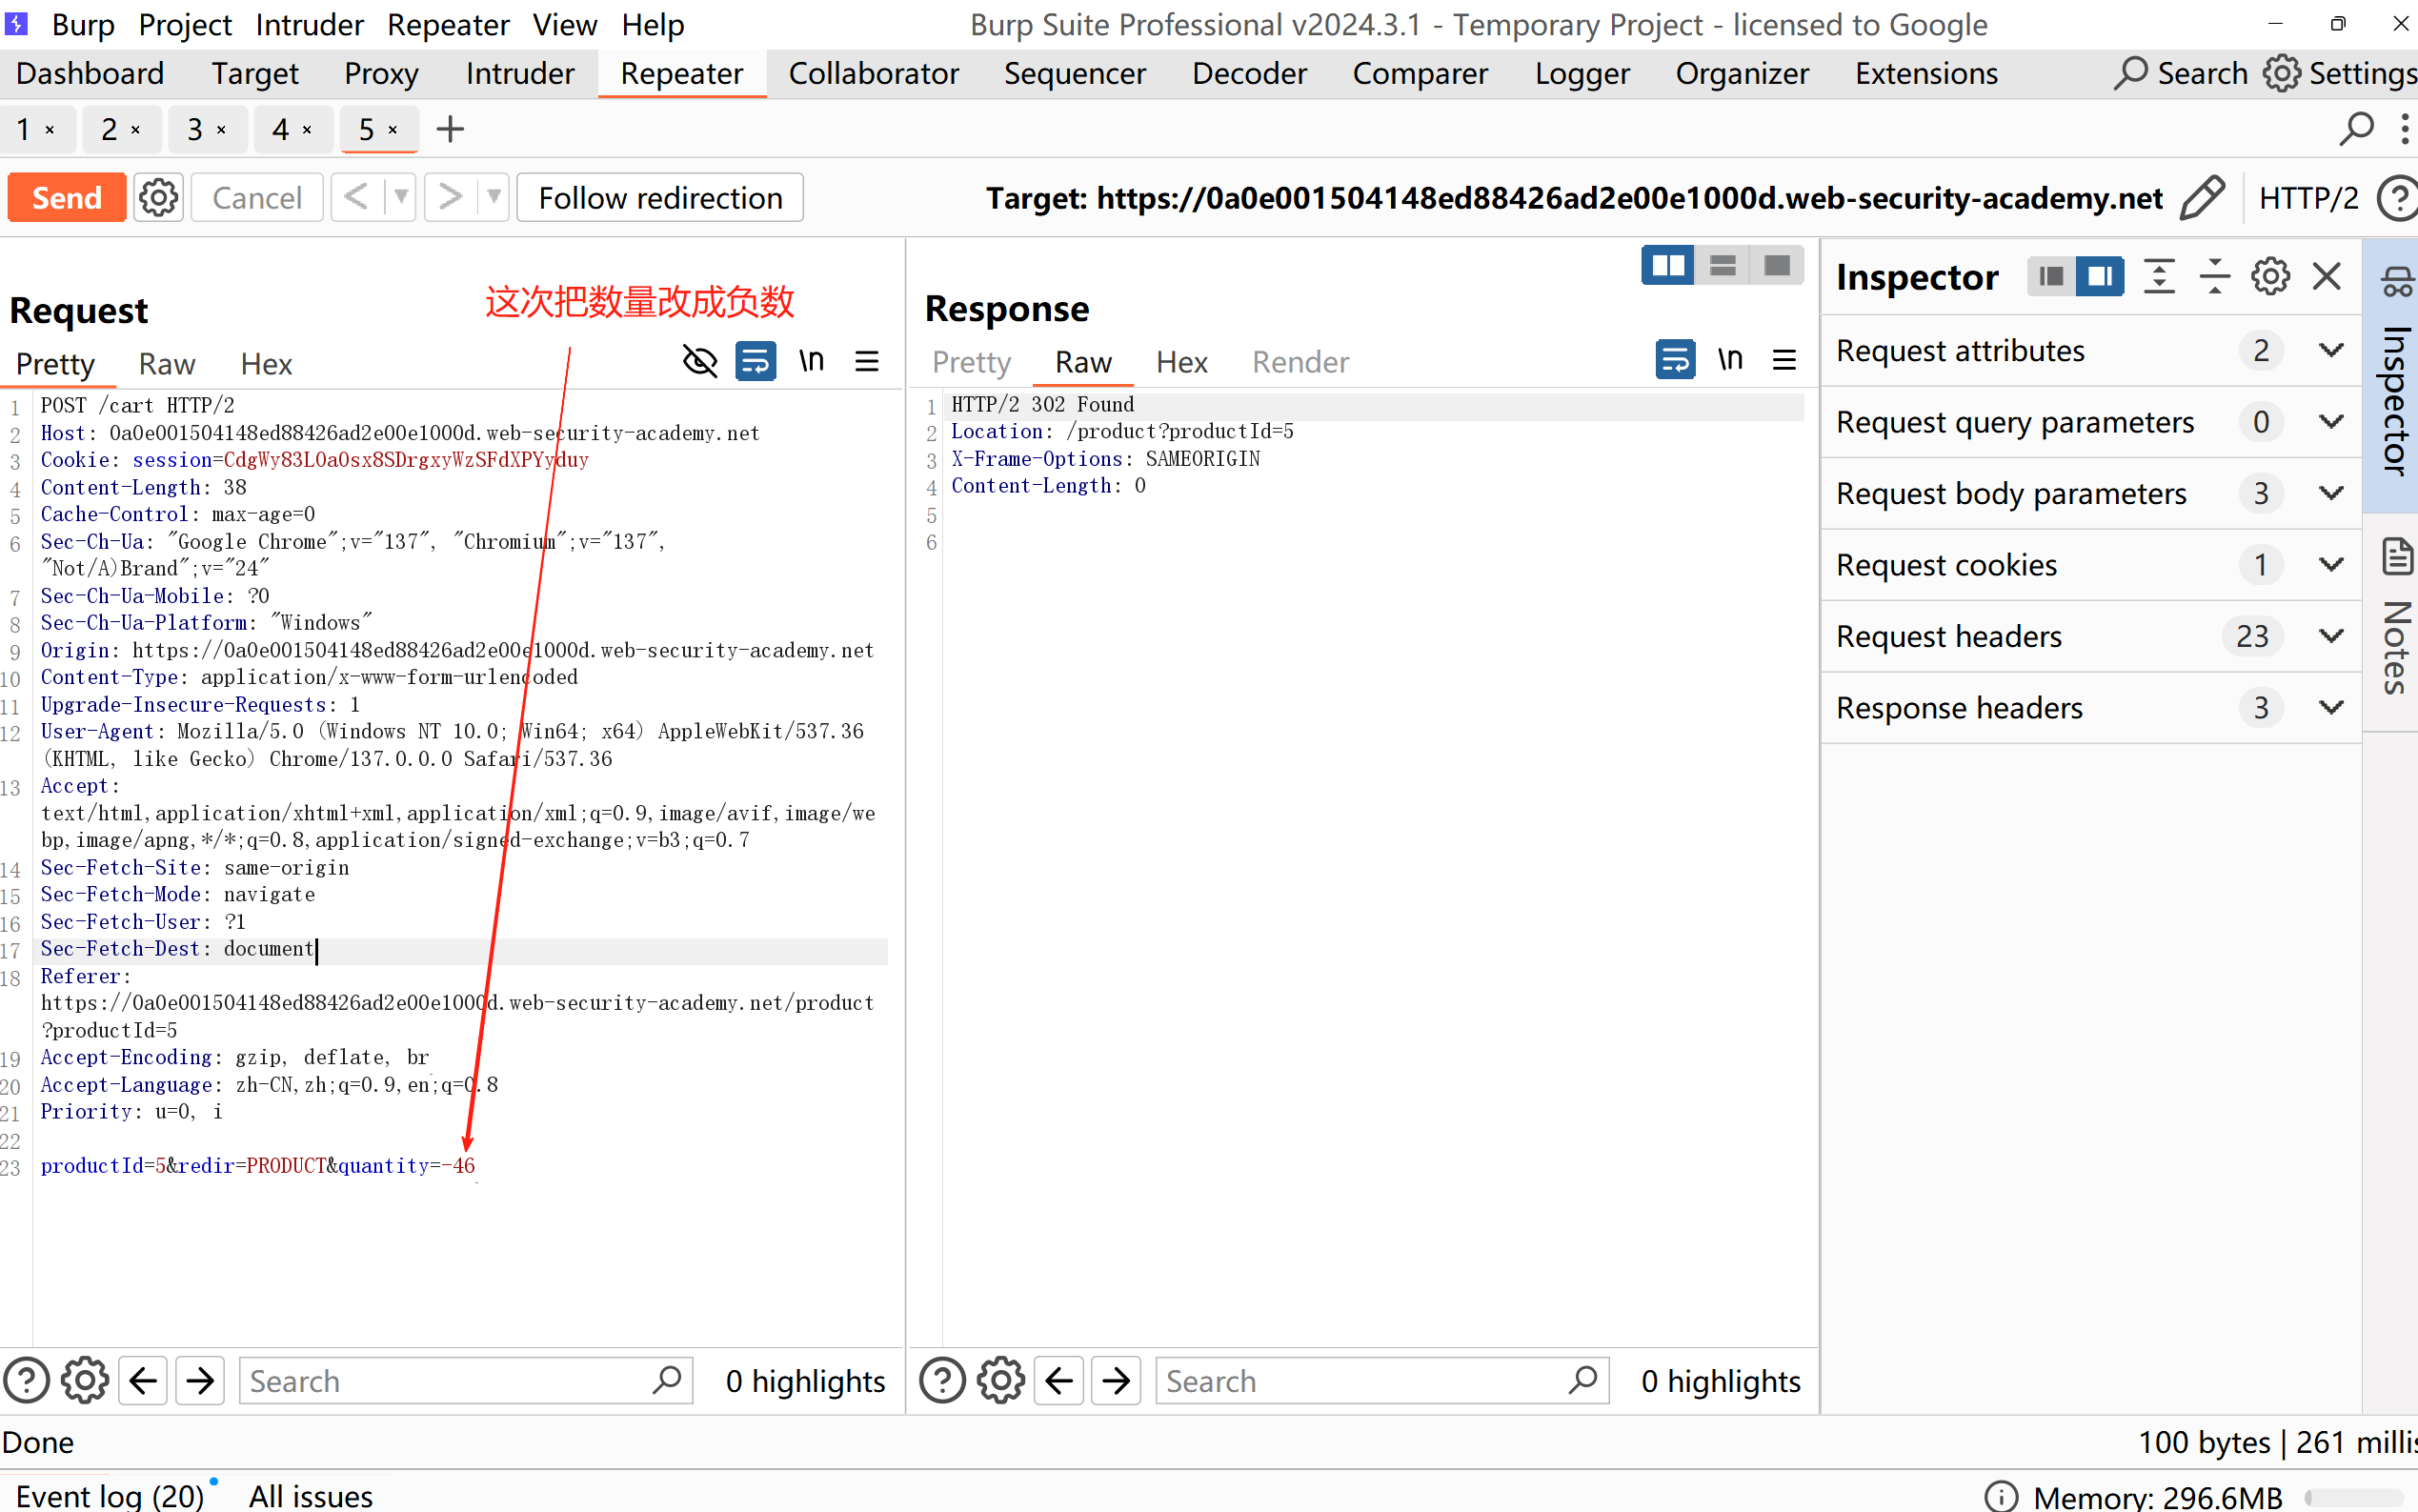Expand Request headers section
2418x1512 pixels.
pos(2330,636)
